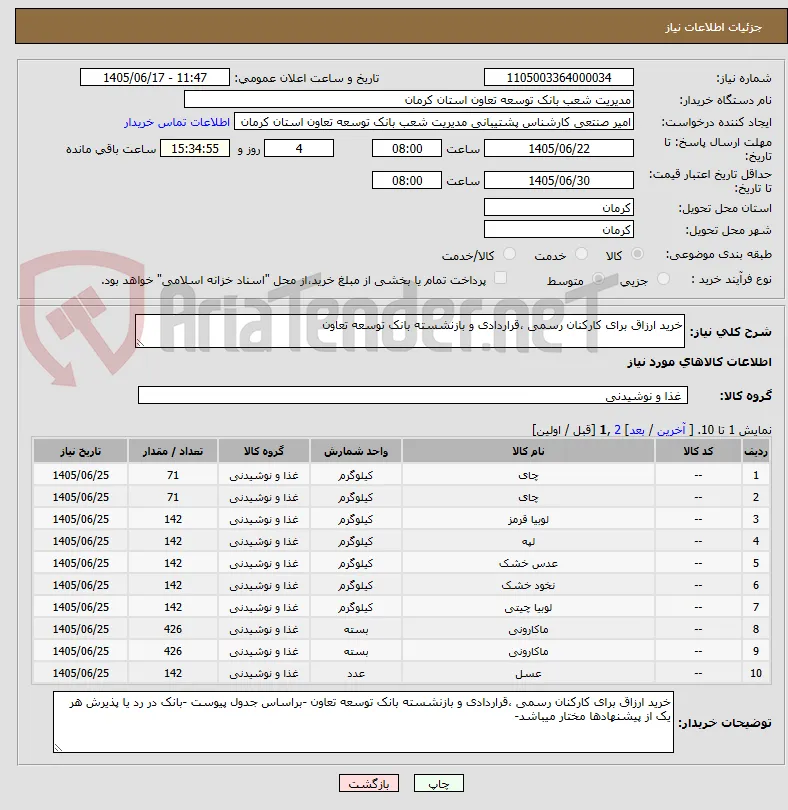Open the اطلاعات تماس خریدار link
This screenshot has height=810, width=788.
pos(177,122)
